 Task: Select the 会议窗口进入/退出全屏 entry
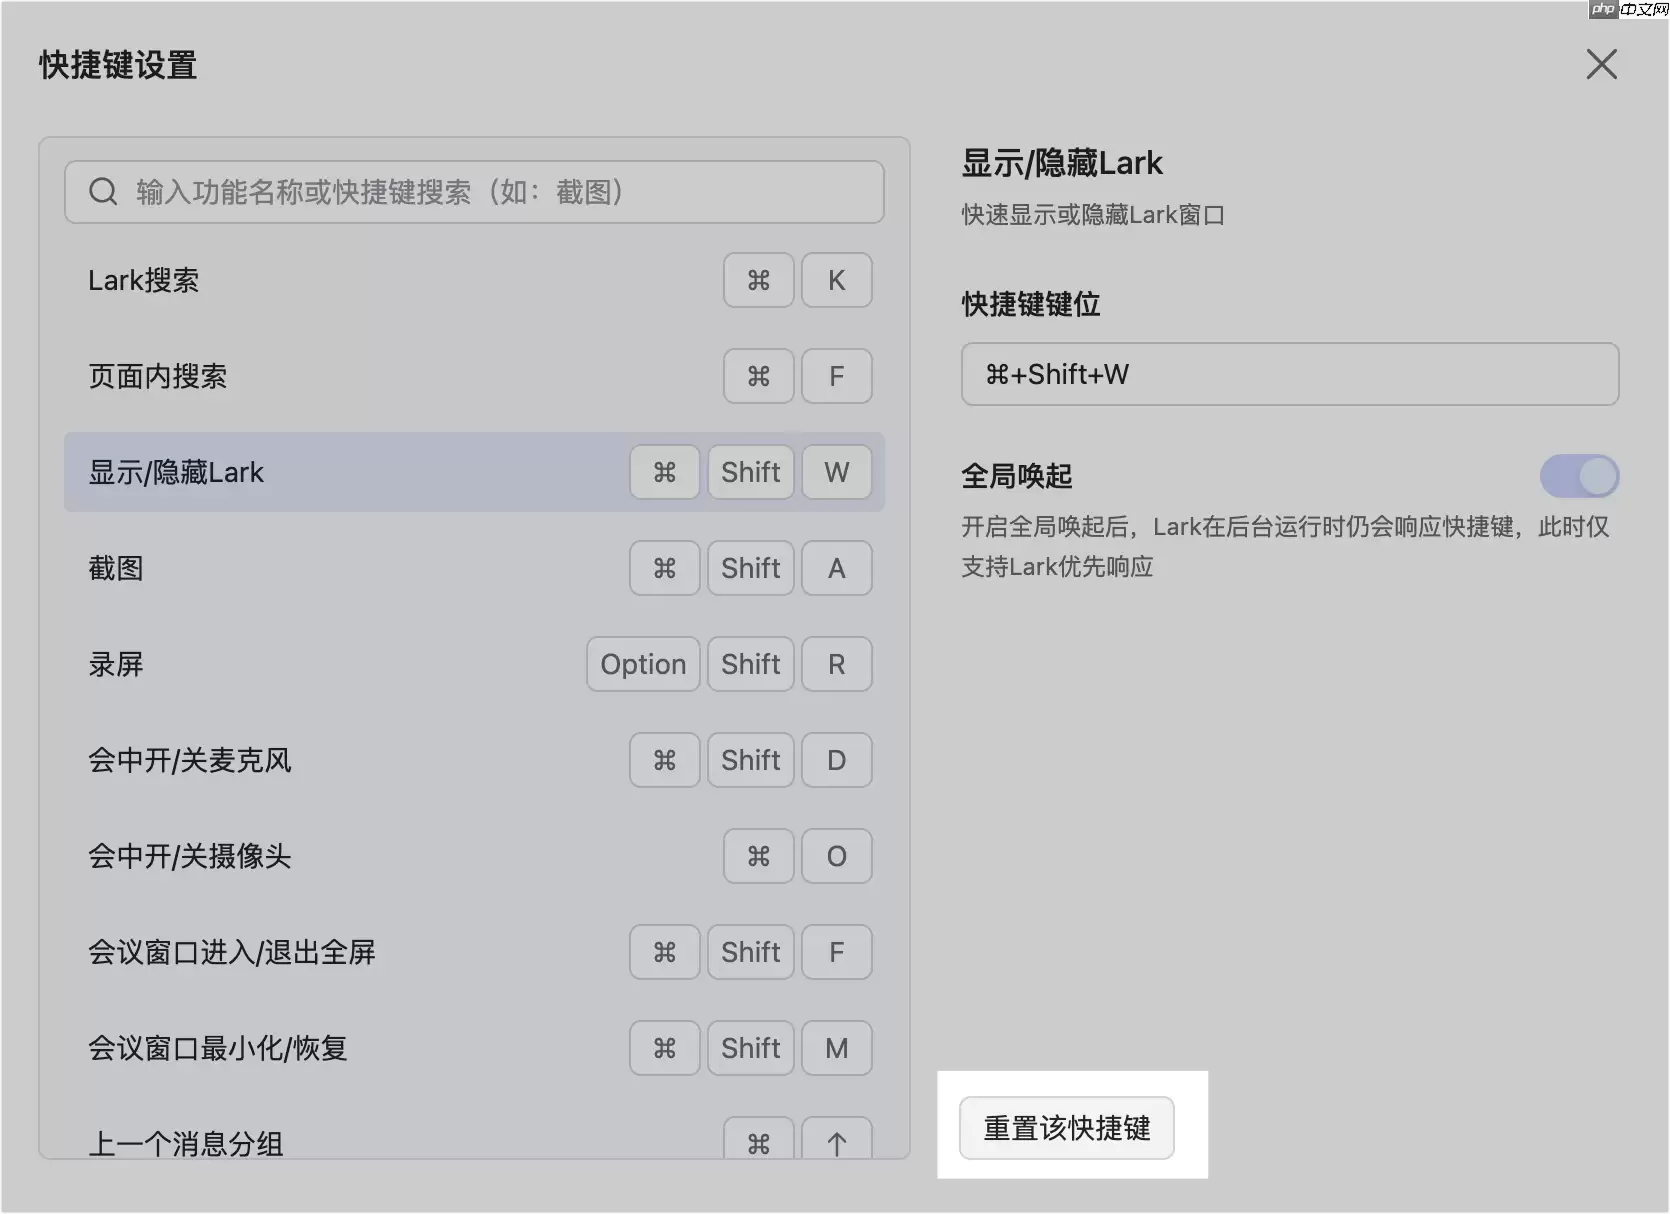300,951
